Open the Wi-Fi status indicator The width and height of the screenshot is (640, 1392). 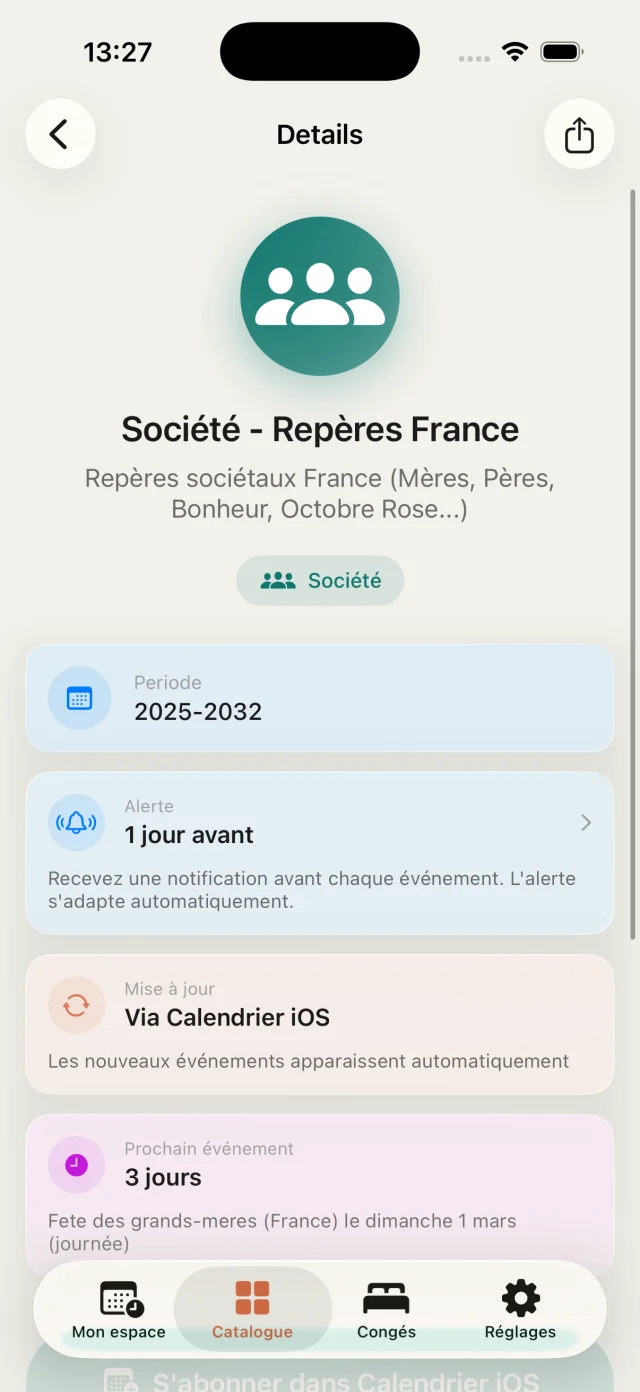pos(516,51)
